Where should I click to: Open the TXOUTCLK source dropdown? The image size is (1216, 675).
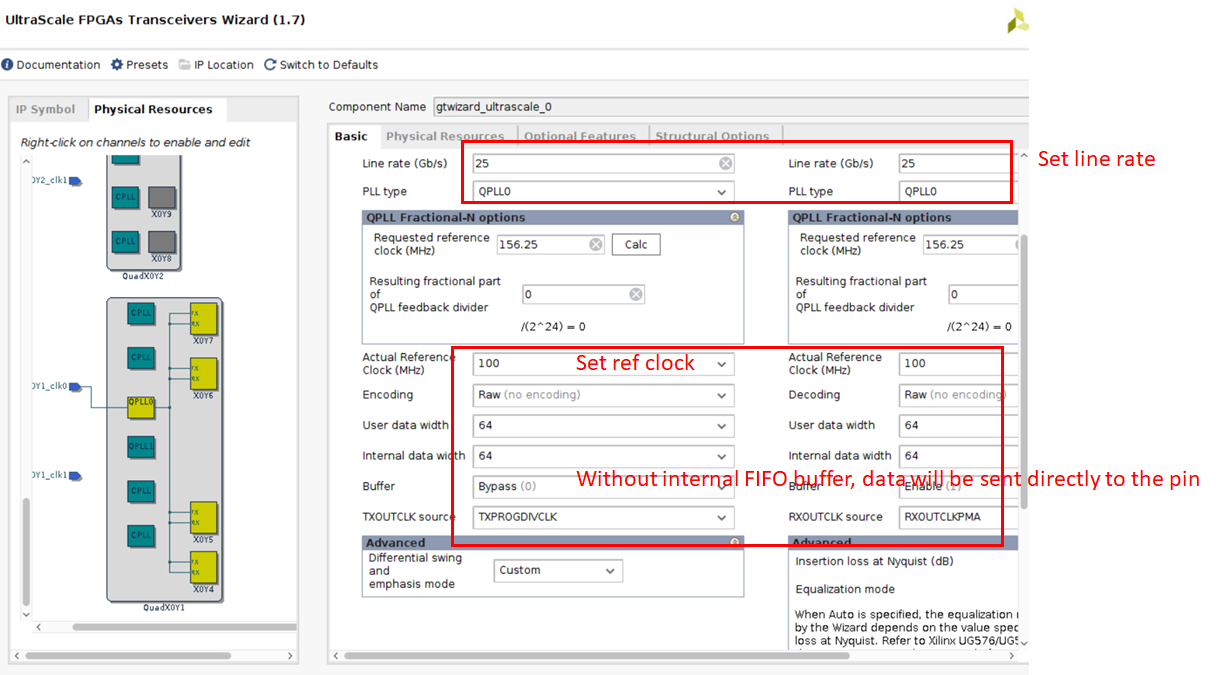[x=604, y=518]
